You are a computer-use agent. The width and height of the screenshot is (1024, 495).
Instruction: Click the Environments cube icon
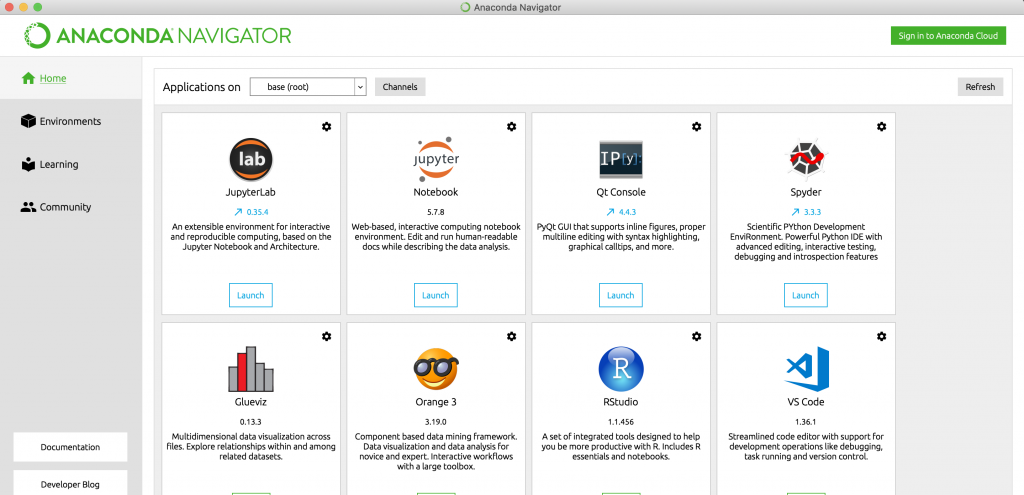click(x=28, y=121)
